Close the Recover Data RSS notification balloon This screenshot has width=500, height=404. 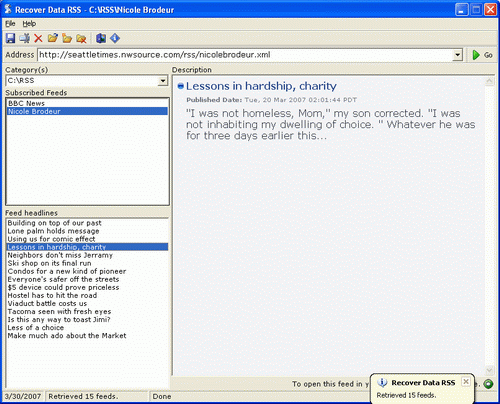tap(466, 382)
